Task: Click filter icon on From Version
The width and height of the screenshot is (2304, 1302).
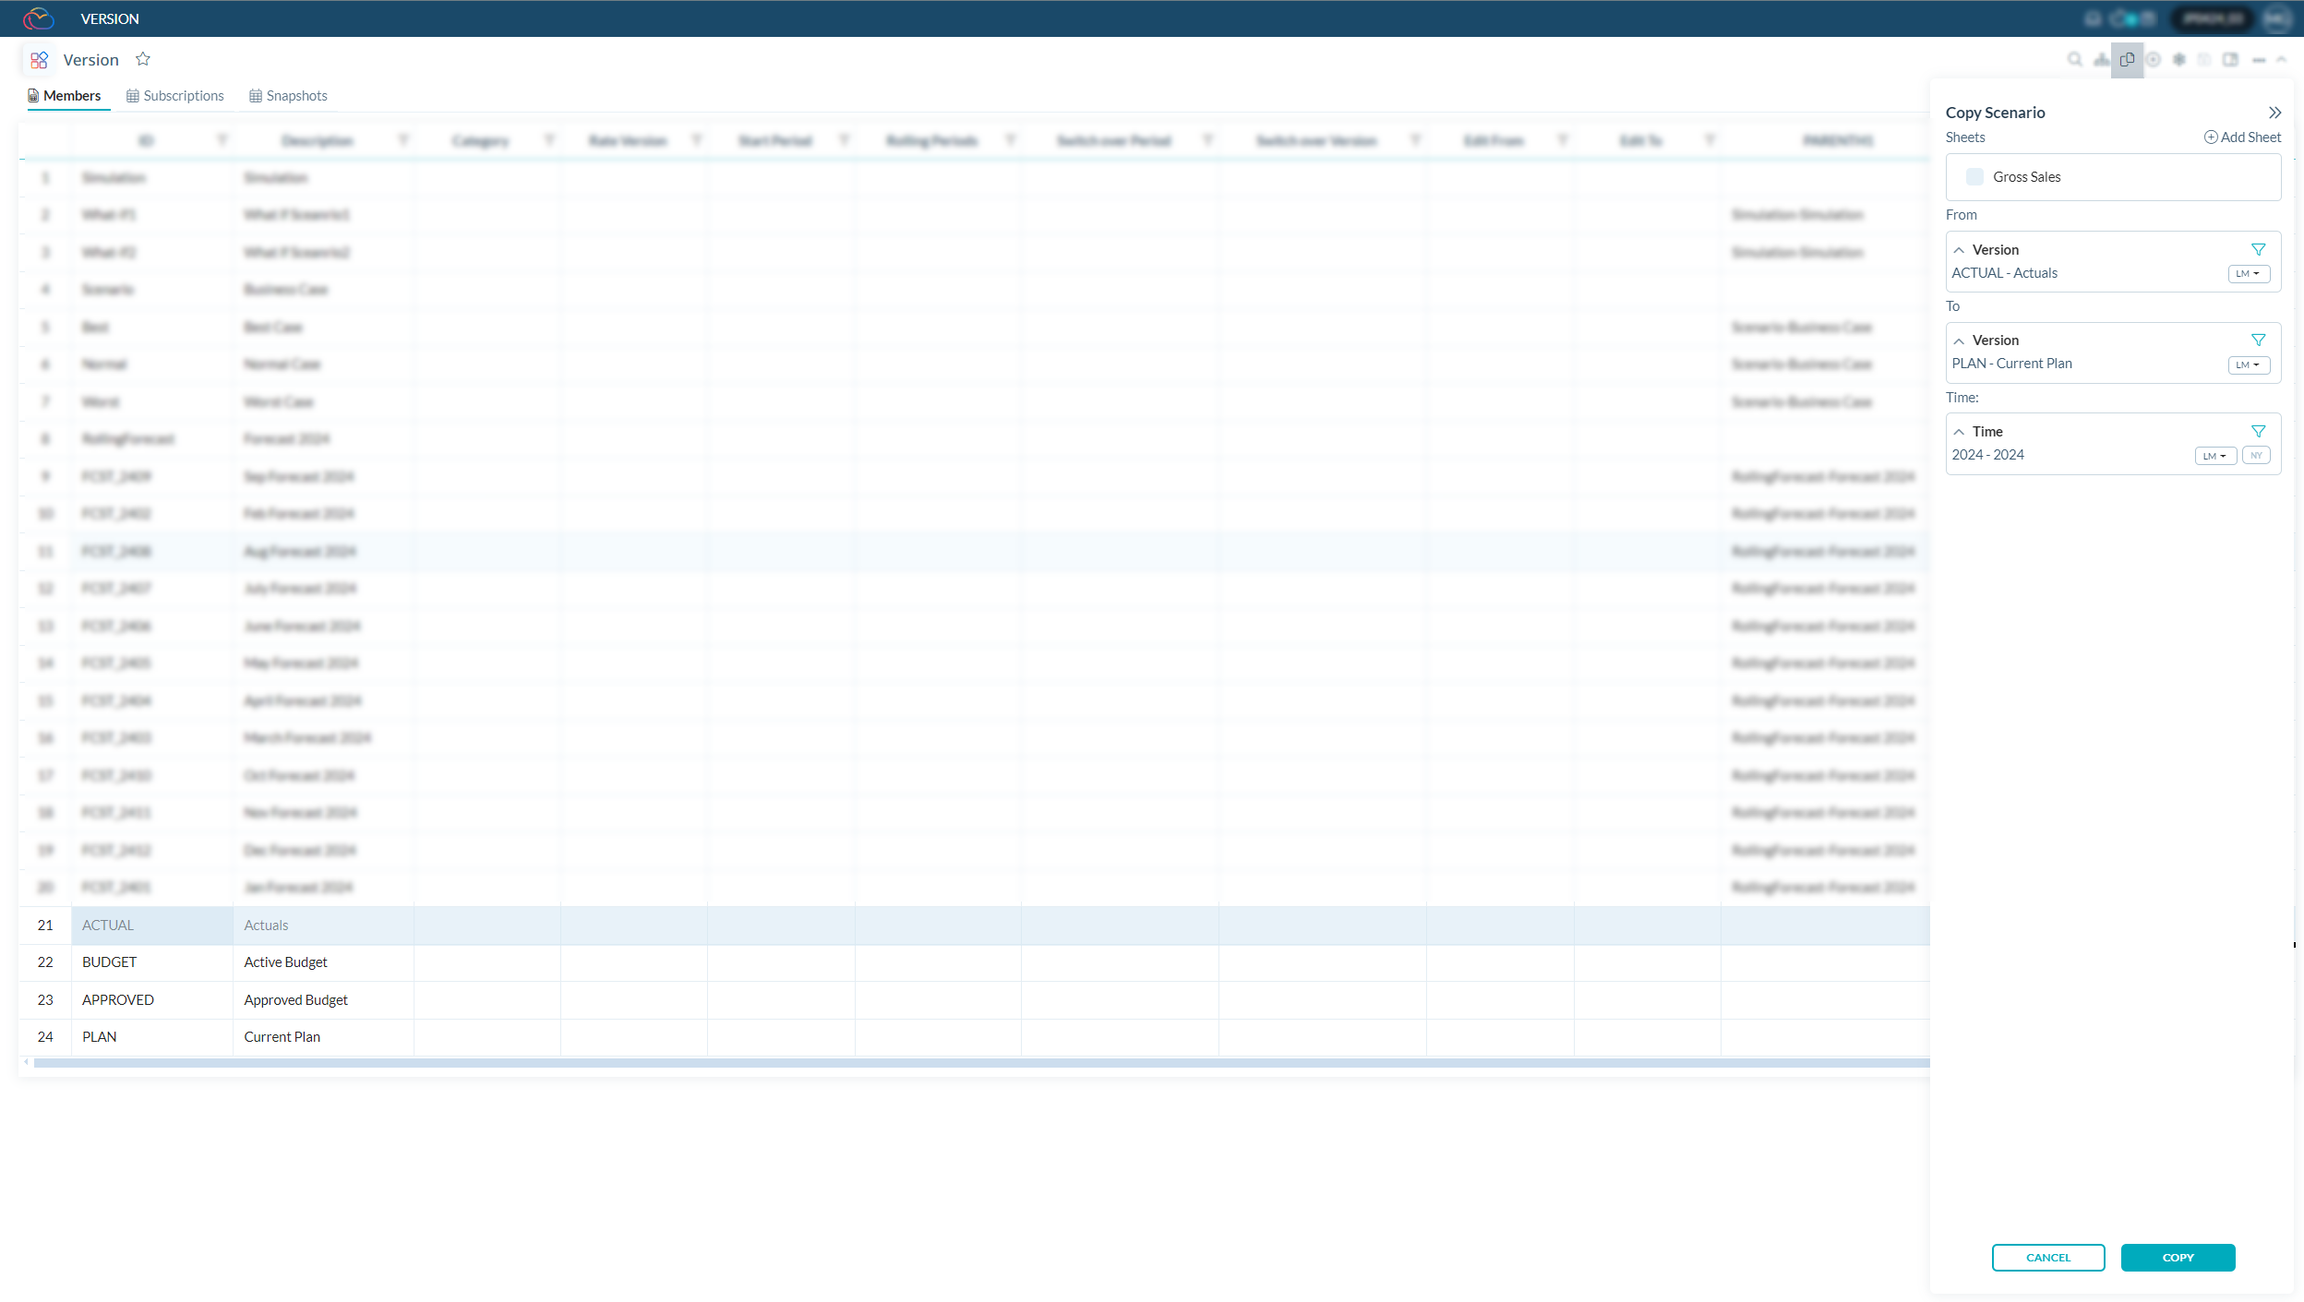Action: 2258,250
